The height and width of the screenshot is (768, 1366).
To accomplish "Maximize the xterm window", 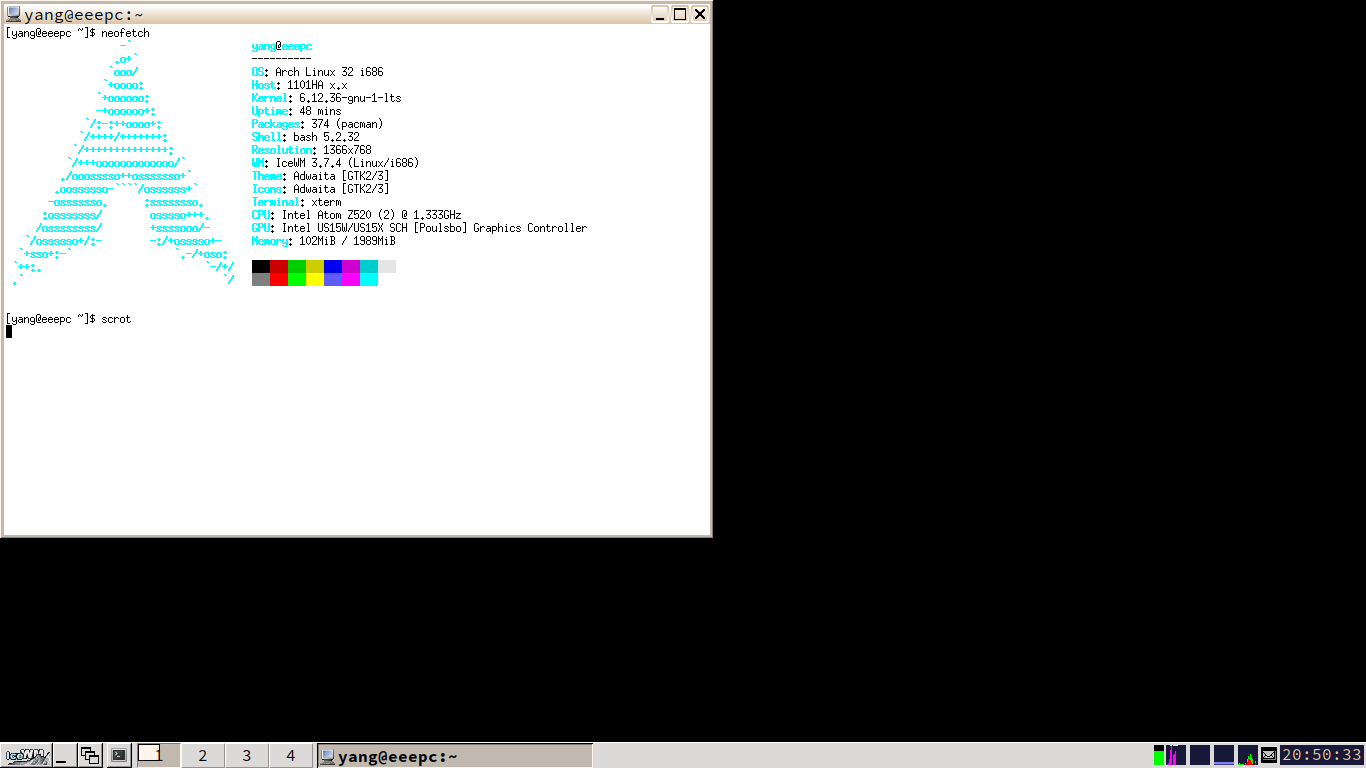I will tap(680, 14).
